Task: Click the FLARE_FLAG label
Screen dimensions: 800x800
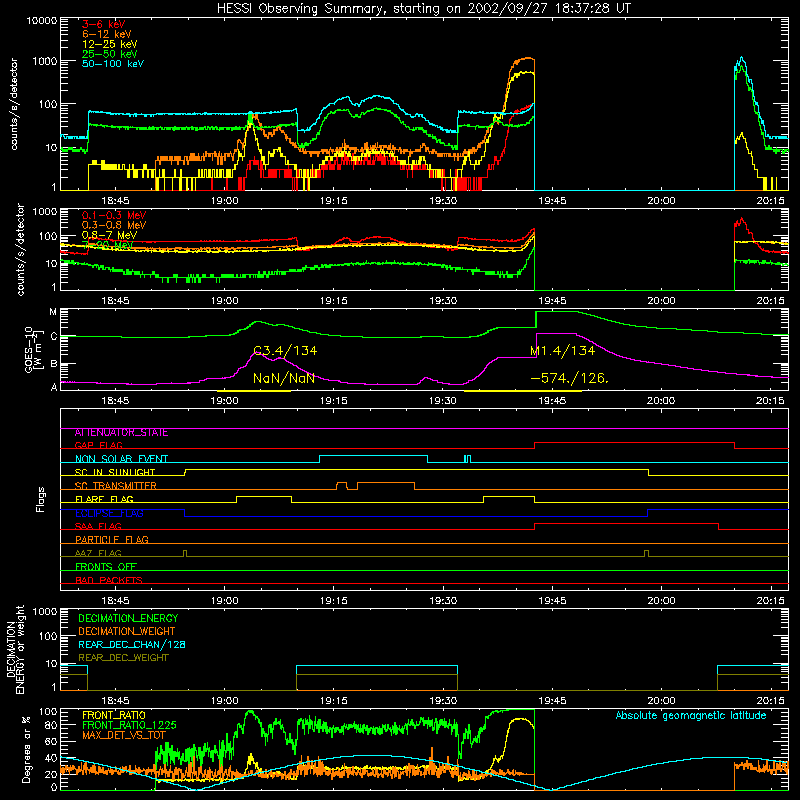Action: 104,499
